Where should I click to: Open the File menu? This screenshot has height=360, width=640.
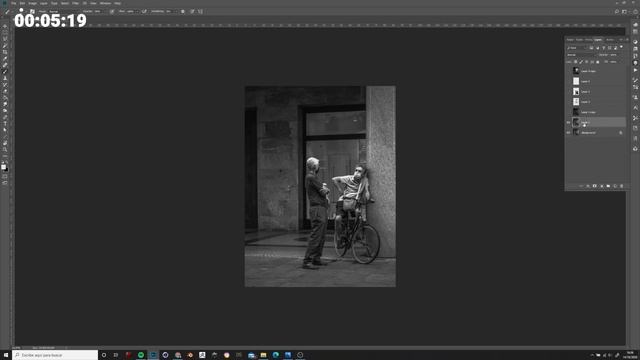[x=13, y=3]
